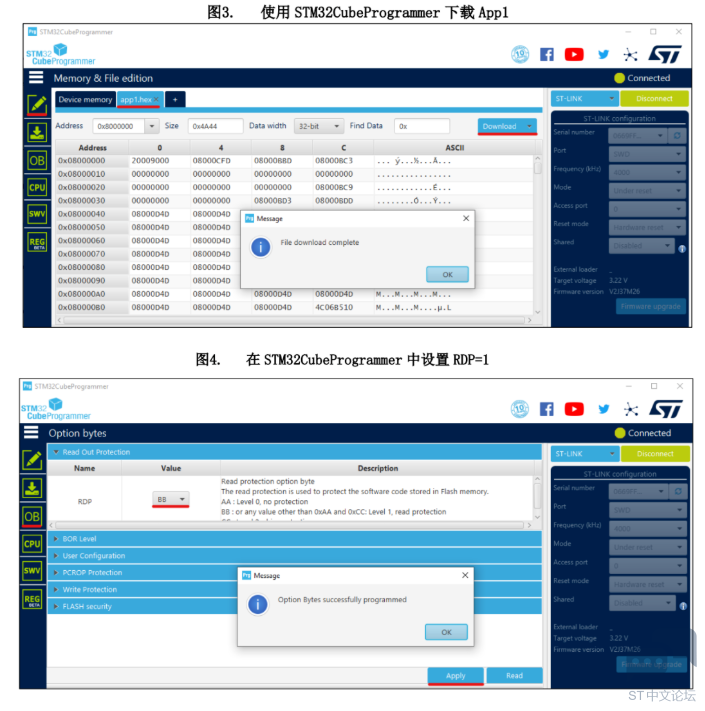705x711 pixels.
Task: Open REG beta icon in Option bytes window
Action: [32, 599]
